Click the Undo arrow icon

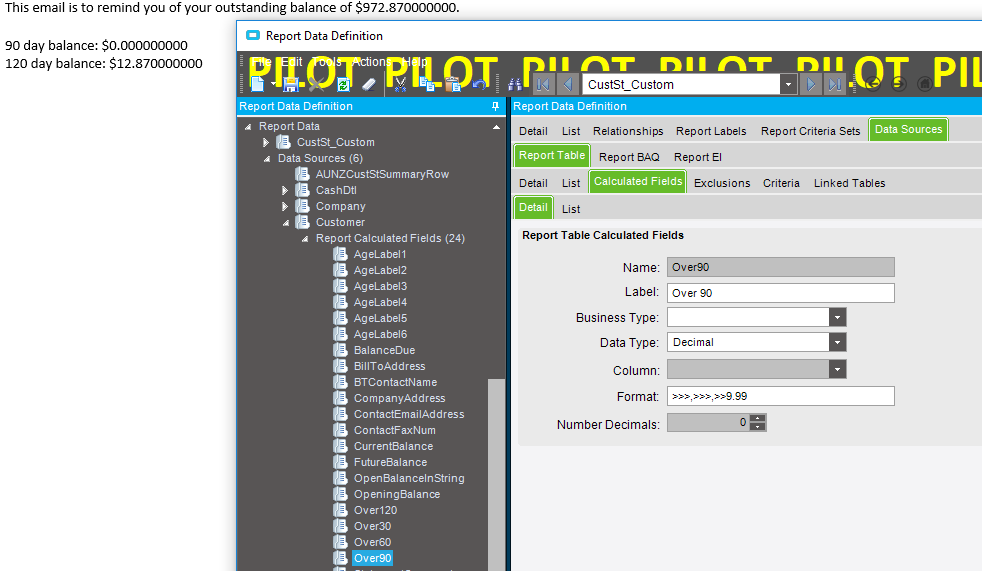tap(479, 84)
